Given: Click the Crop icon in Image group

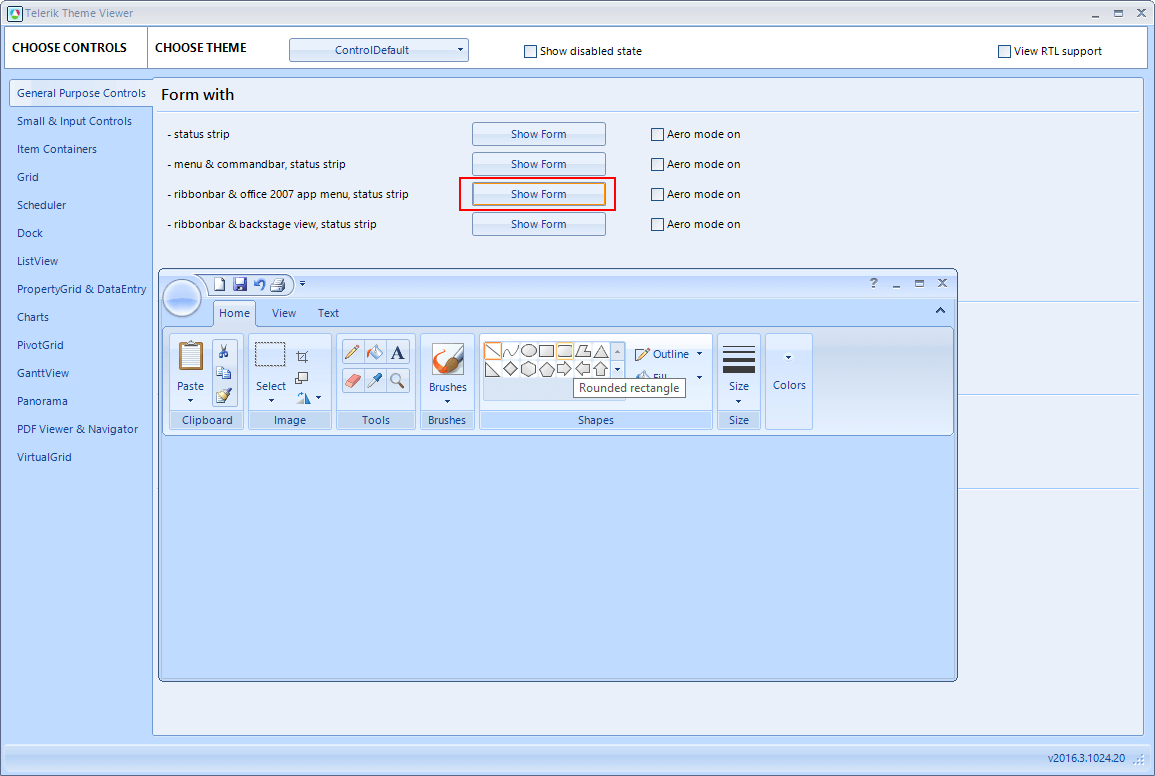Looking at the screenshot, I should coord(302,357).
